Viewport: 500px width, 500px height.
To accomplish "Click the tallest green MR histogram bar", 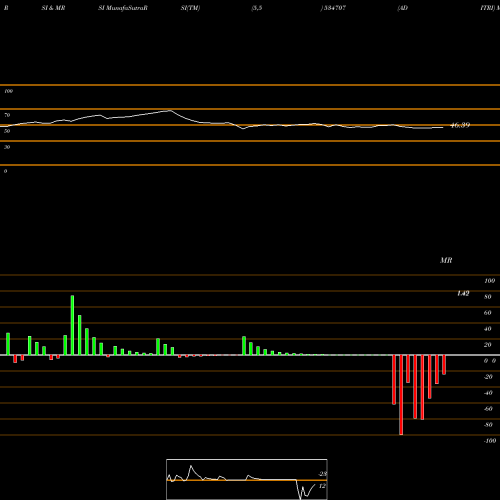I will coord(72,325).
